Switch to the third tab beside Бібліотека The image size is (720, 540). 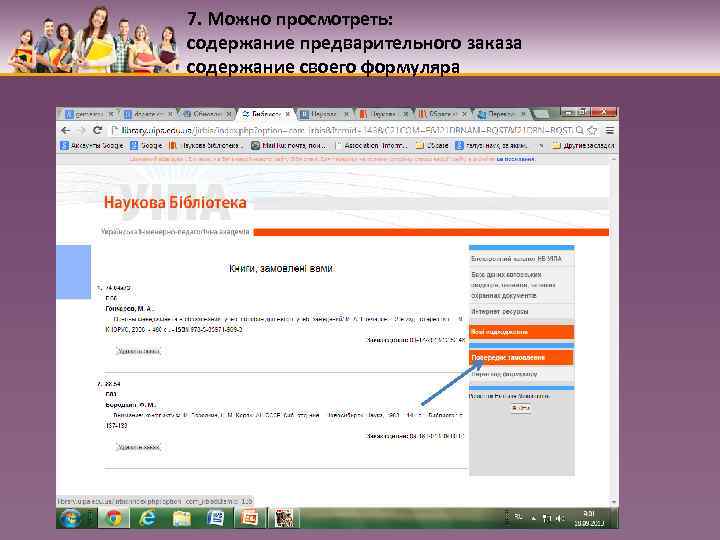[207, 114]
